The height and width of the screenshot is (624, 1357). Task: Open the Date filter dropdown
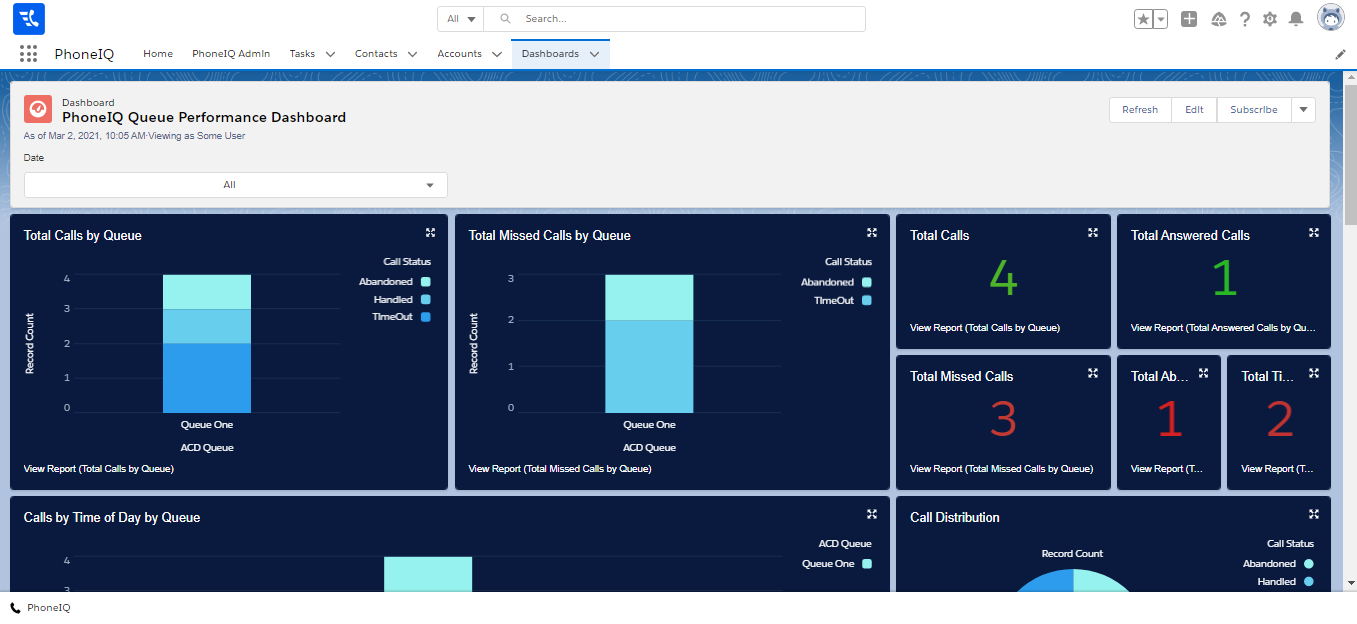click(236, 185)
